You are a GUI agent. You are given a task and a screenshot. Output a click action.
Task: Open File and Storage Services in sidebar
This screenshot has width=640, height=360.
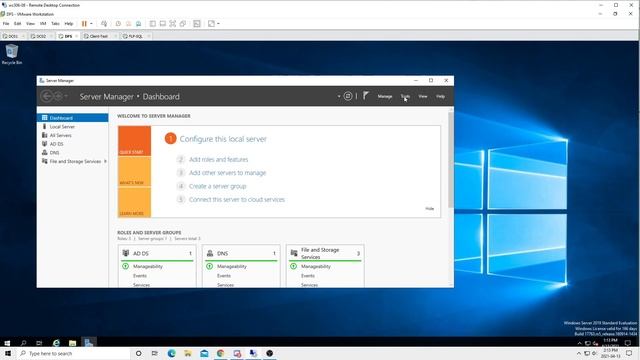tap(72, 162)
